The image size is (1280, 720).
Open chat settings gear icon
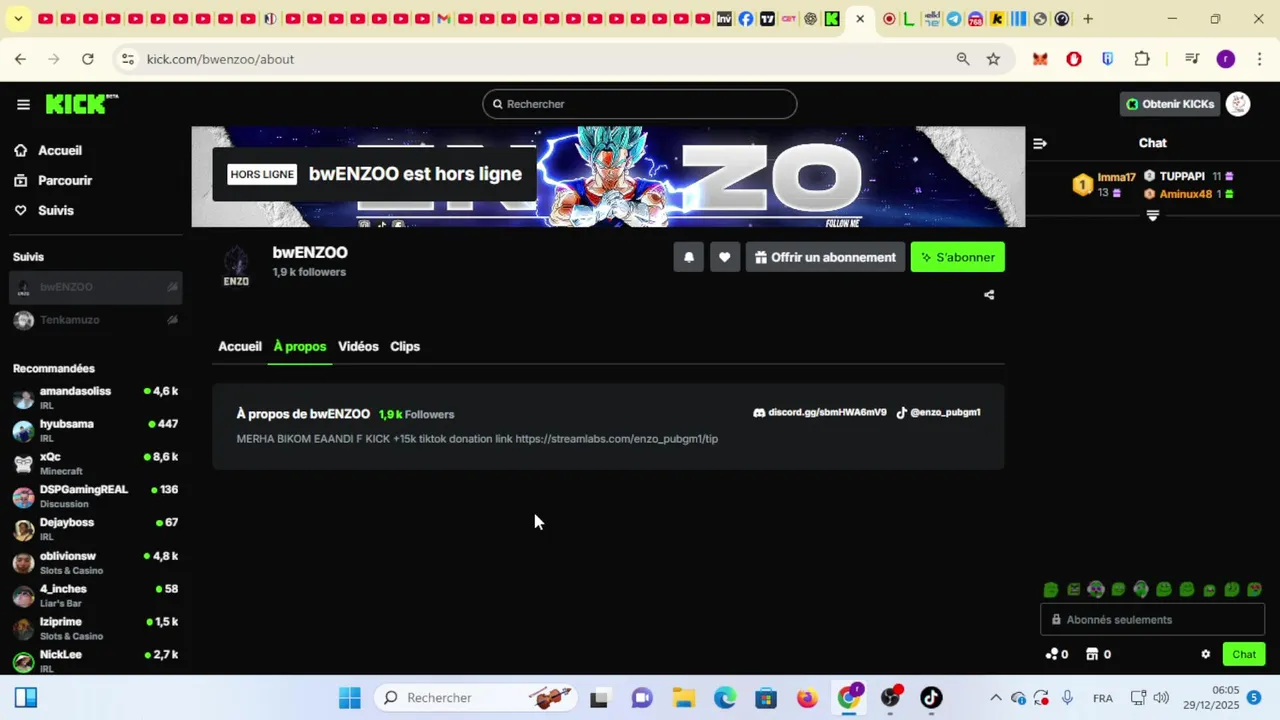coord(1205,654)
